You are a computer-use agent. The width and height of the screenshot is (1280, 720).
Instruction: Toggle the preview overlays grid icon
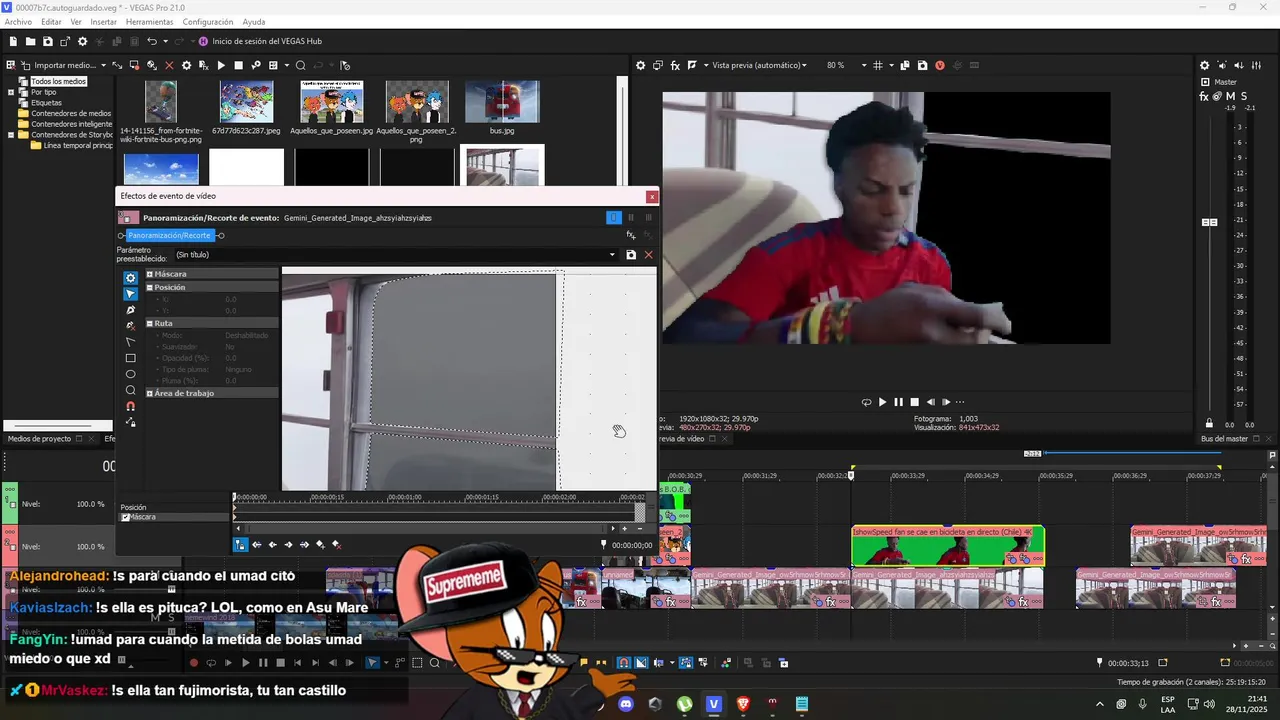pos(878,65)
